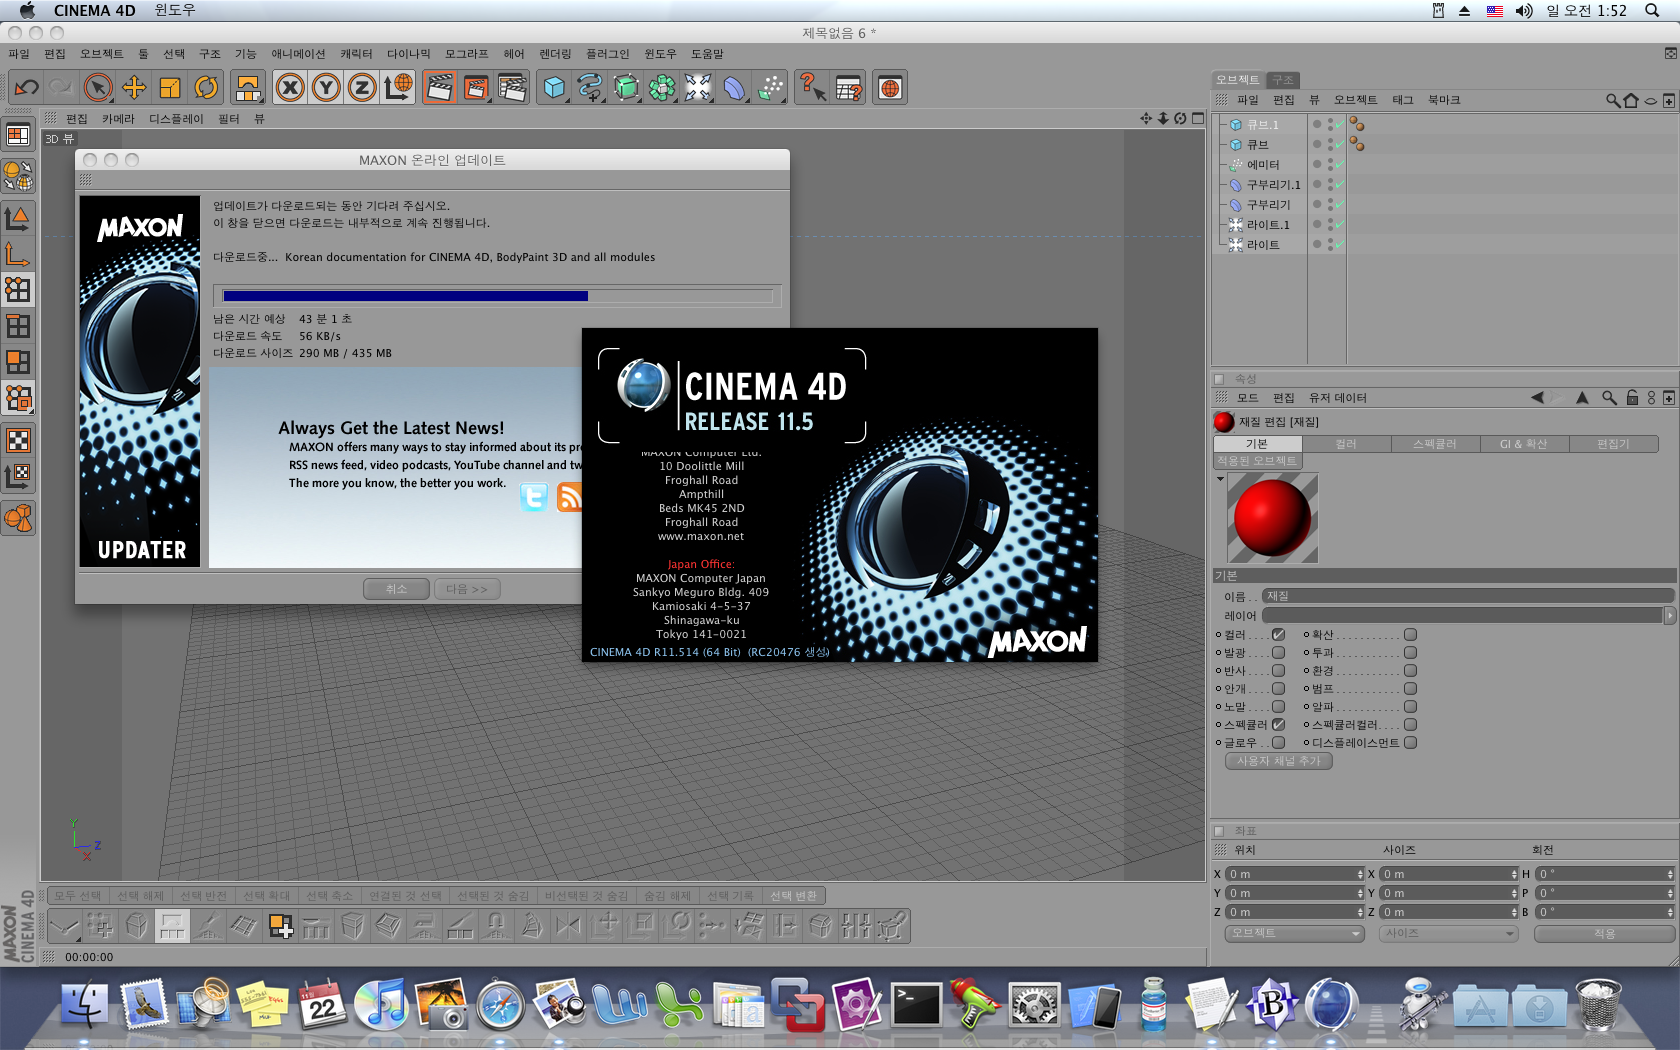Viewport: 1680px width, 1050px height.
Task: Open the 플러그인 menu
Action: tap(608, 54)
